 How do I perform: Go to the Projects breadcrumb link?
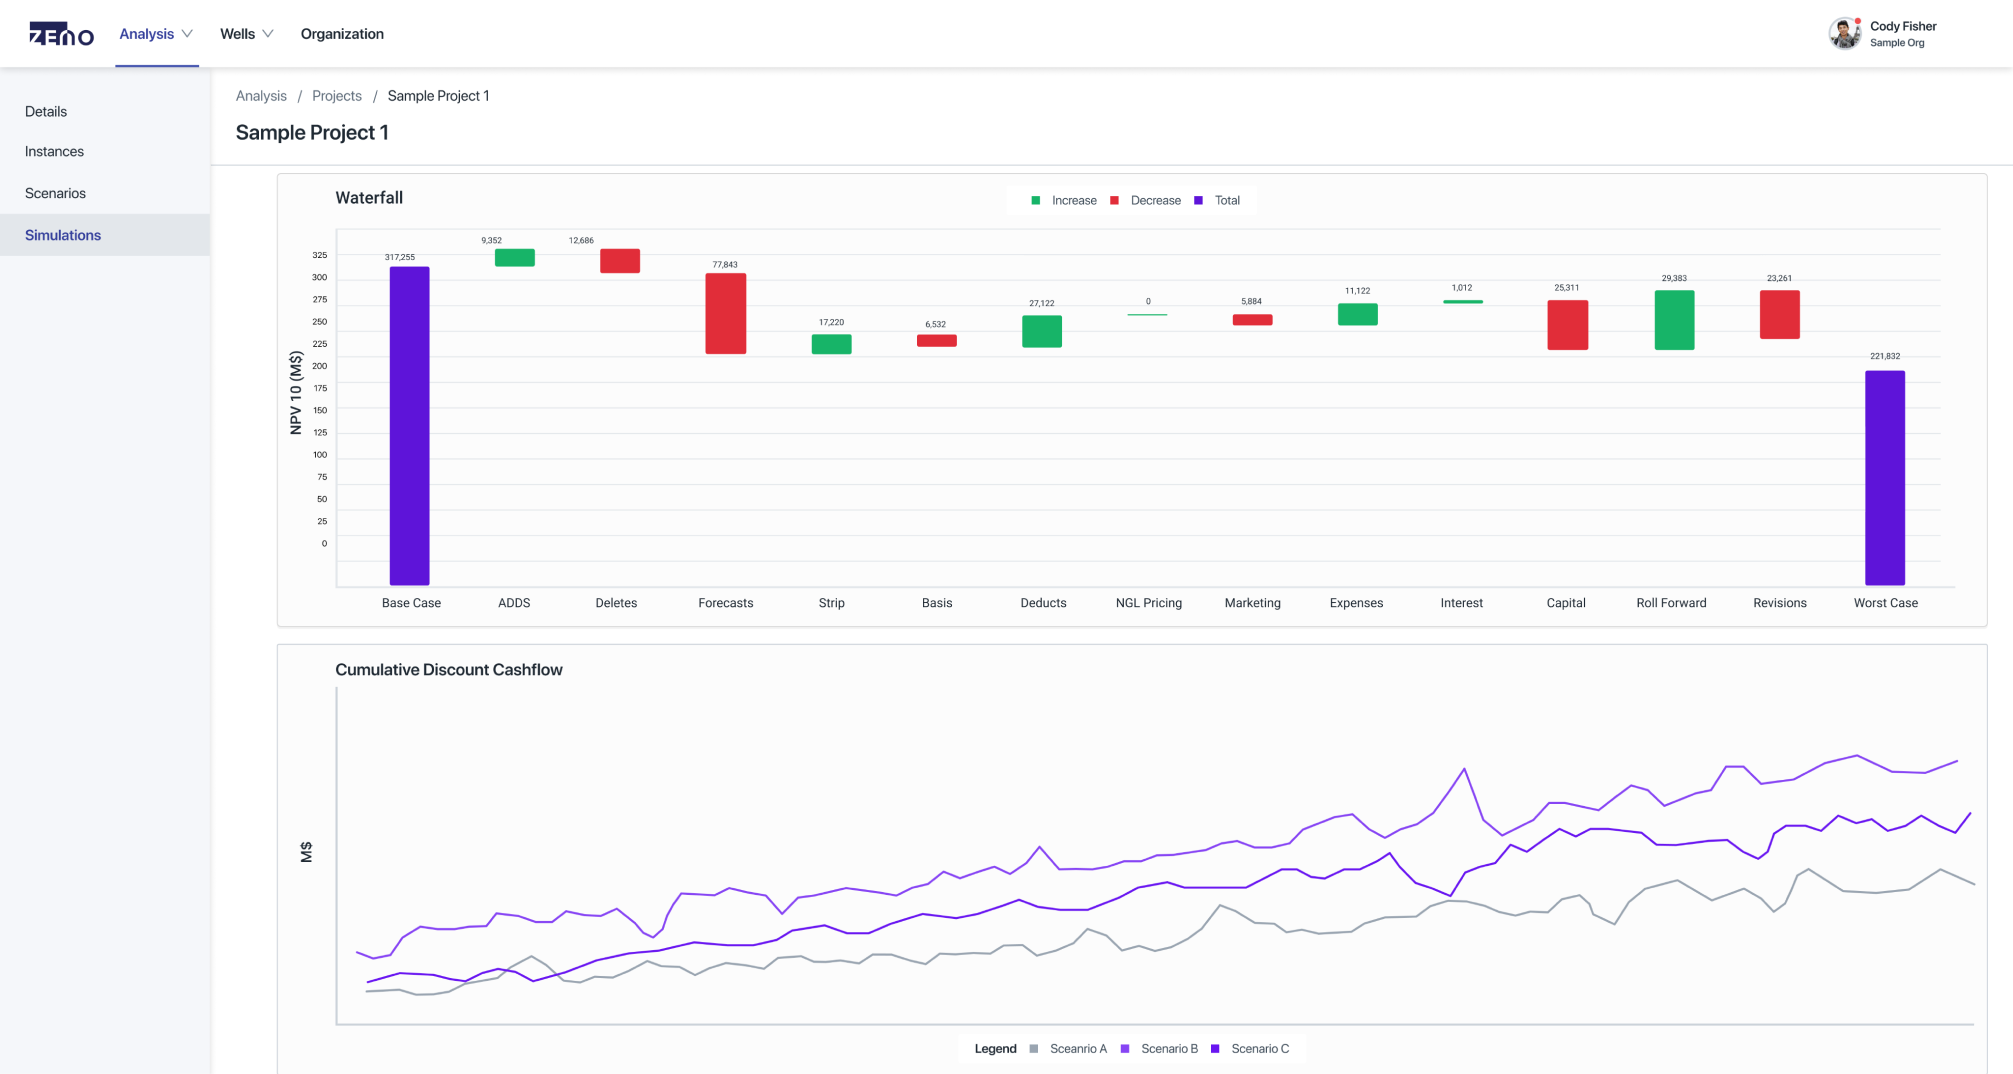(337, 96)
